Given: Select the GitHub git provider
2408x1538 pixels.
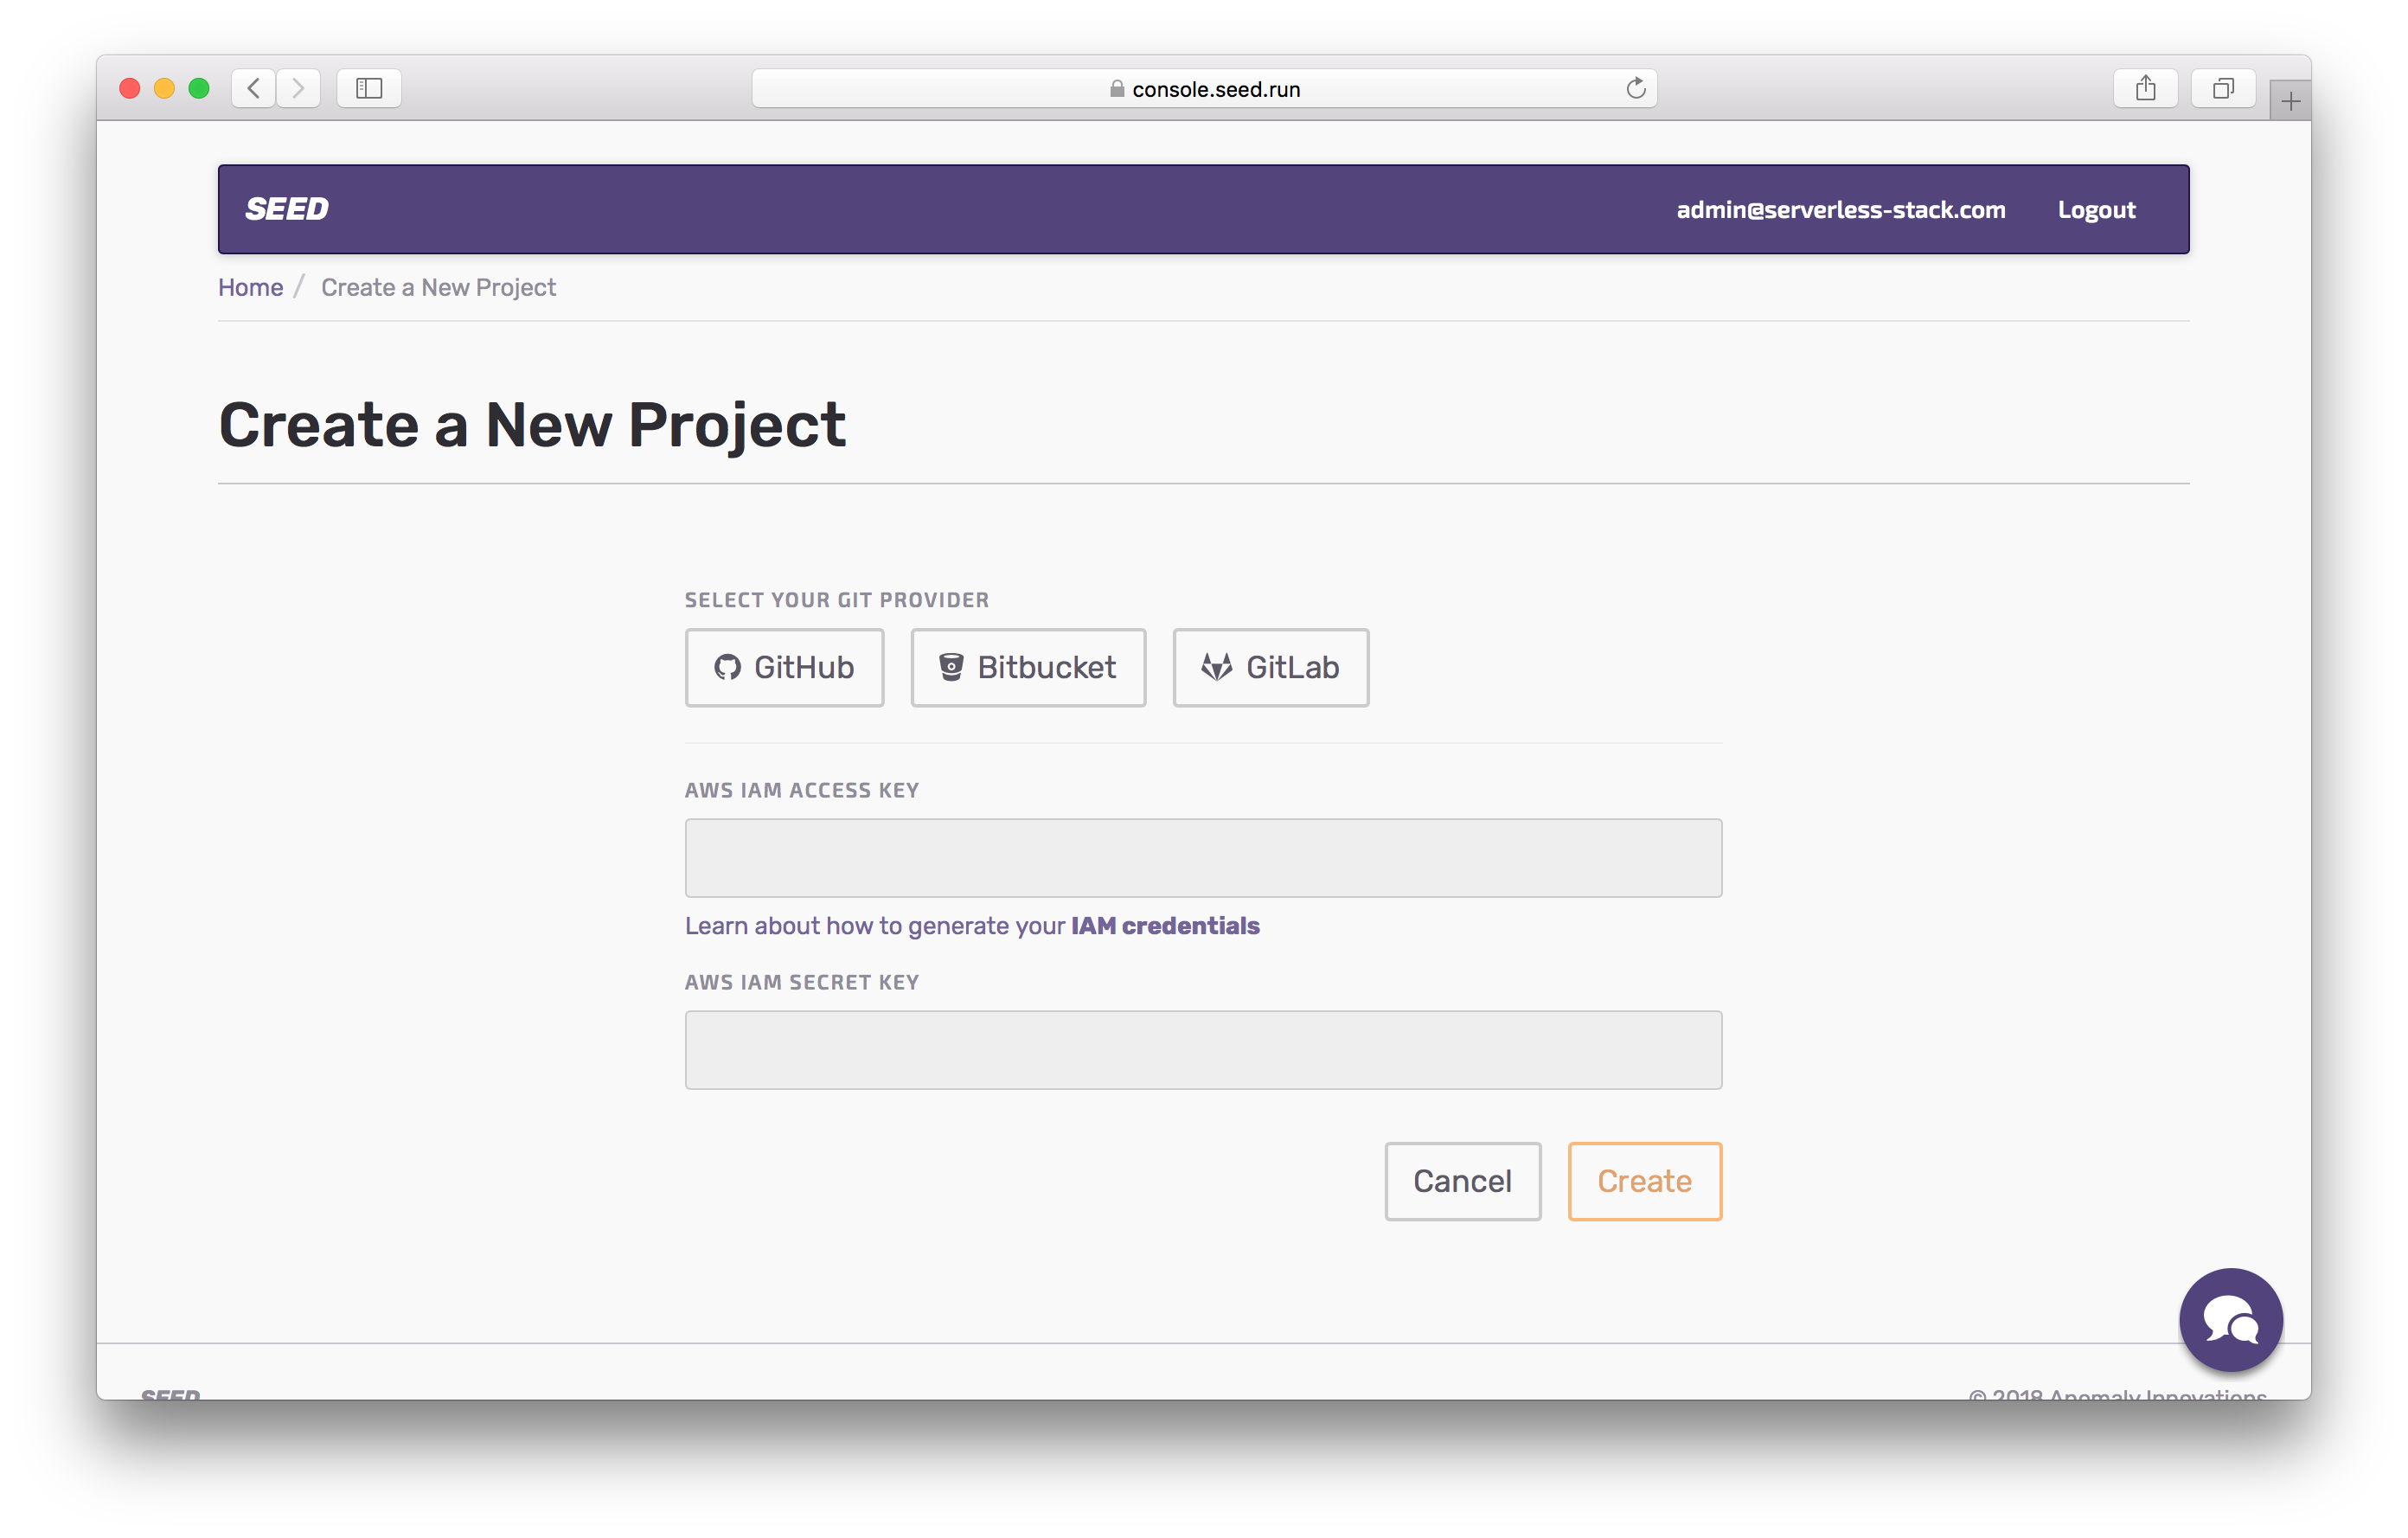Looking at the screenshot, I should (784, 667).
